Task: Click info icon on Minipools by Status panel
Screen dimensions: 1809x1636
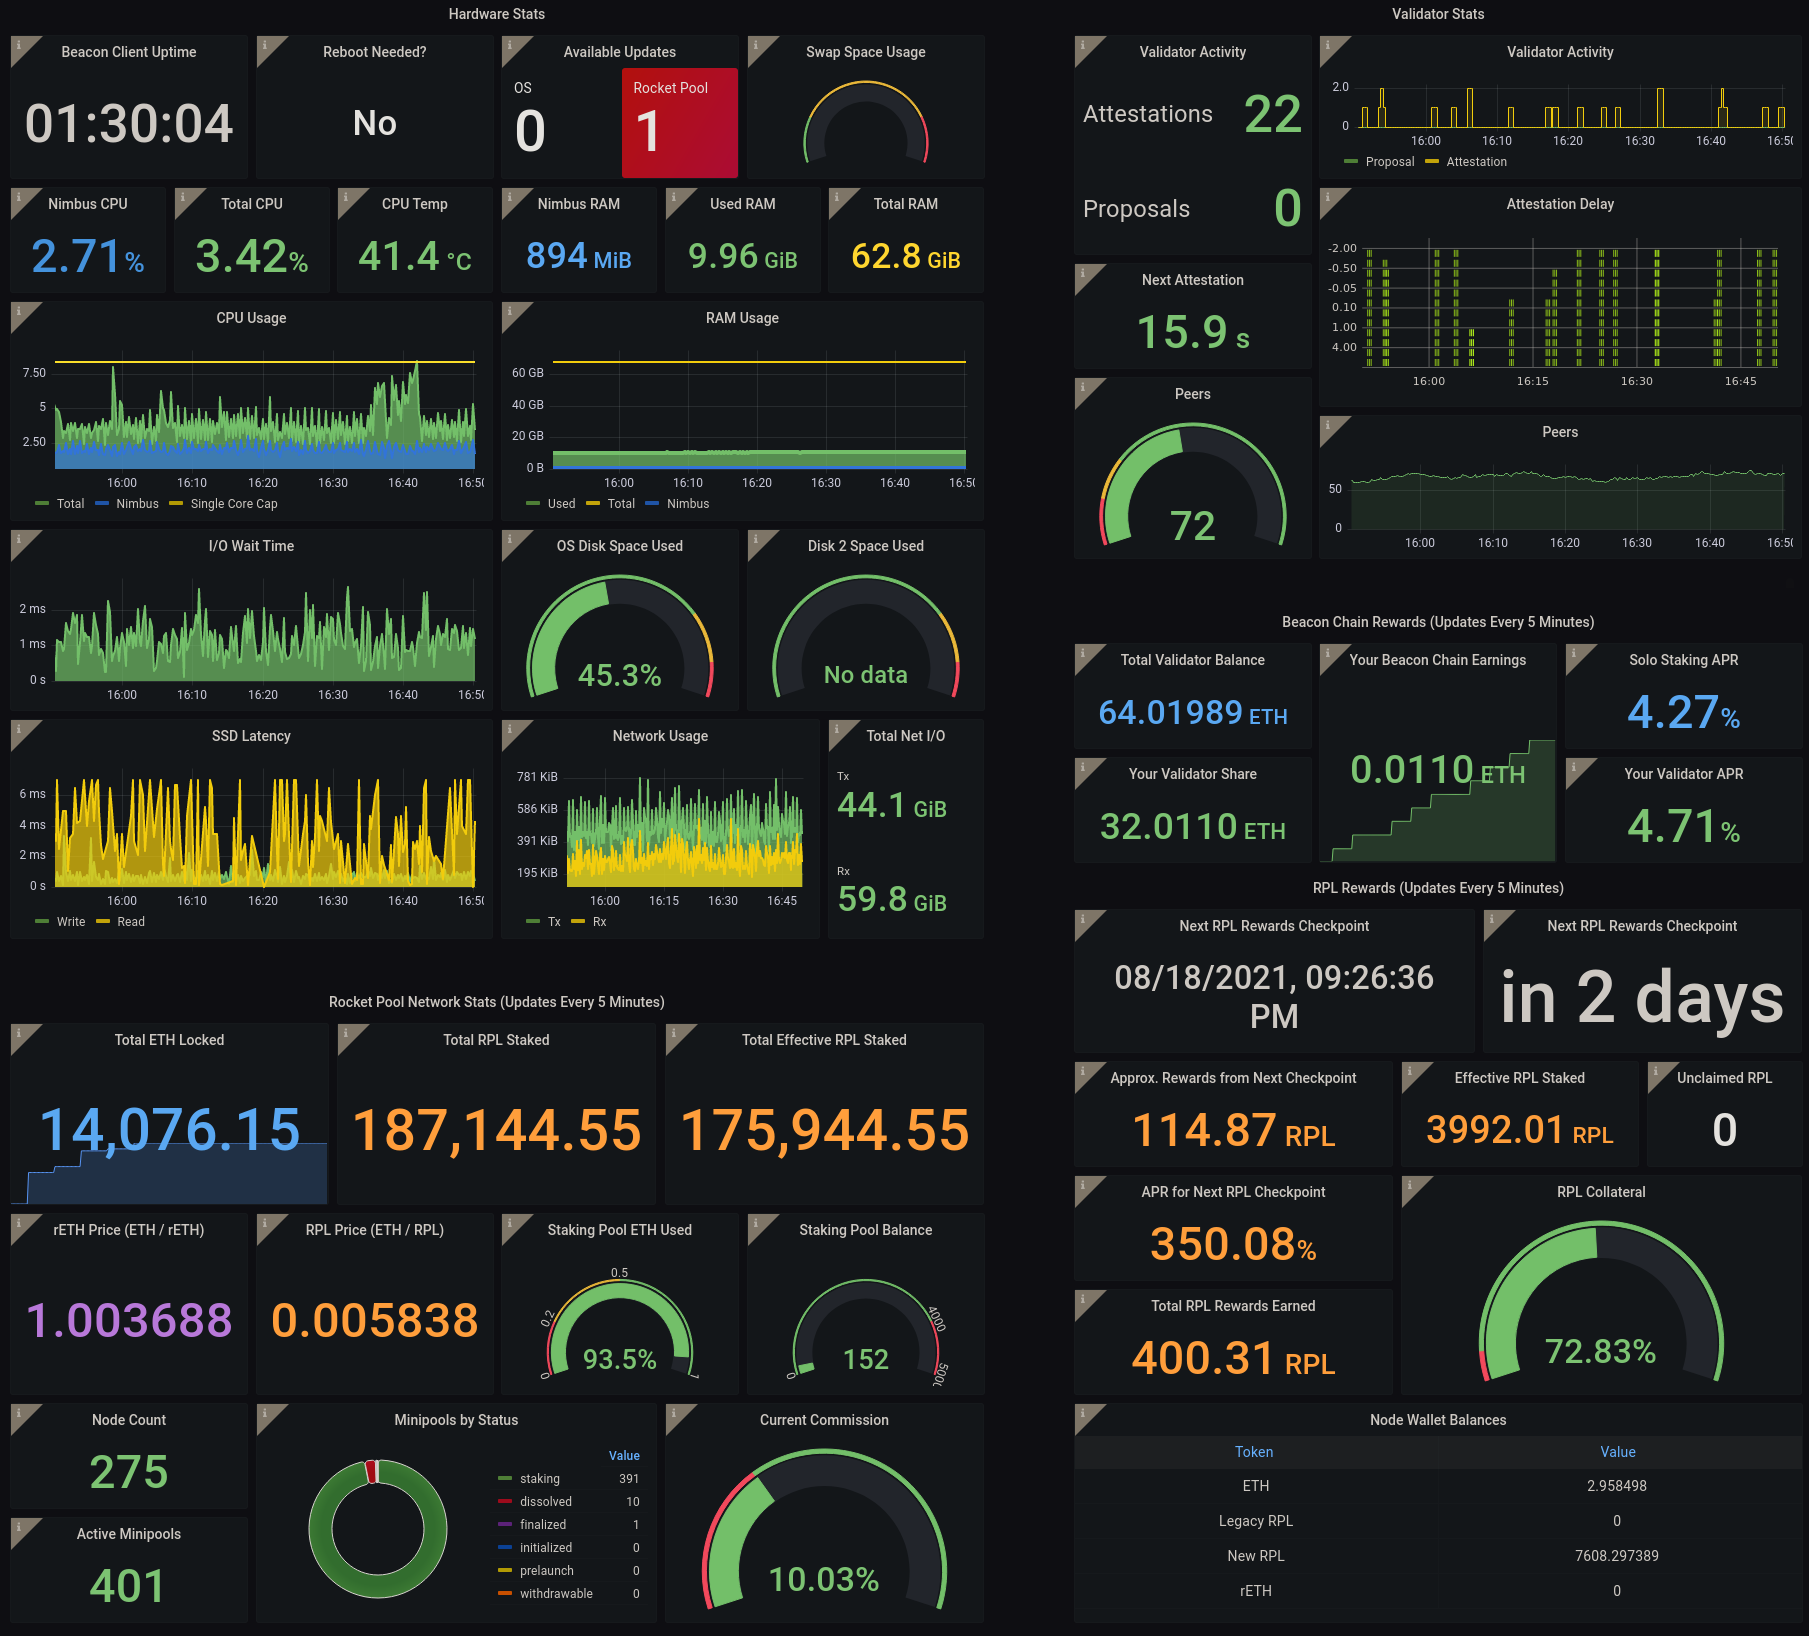Action: [265, 1413]
